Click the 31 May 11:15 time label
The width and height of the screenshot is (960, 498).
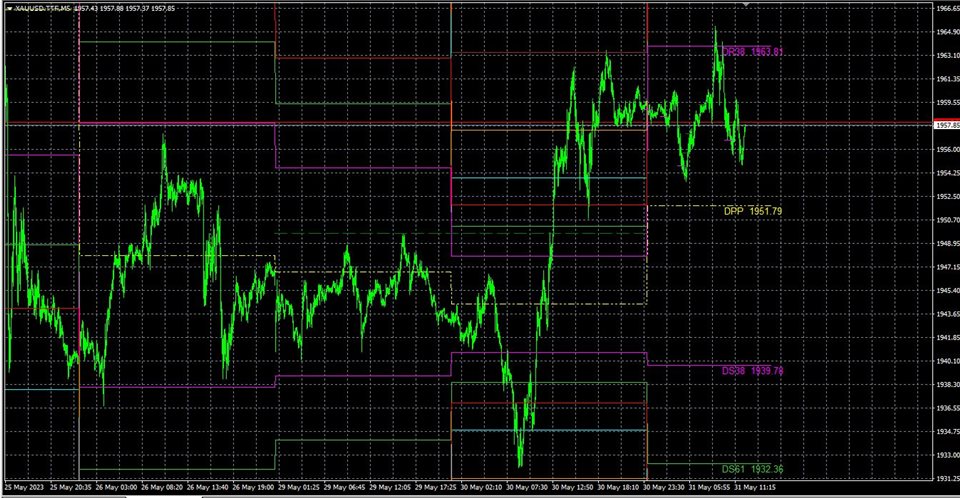point(755,488)
